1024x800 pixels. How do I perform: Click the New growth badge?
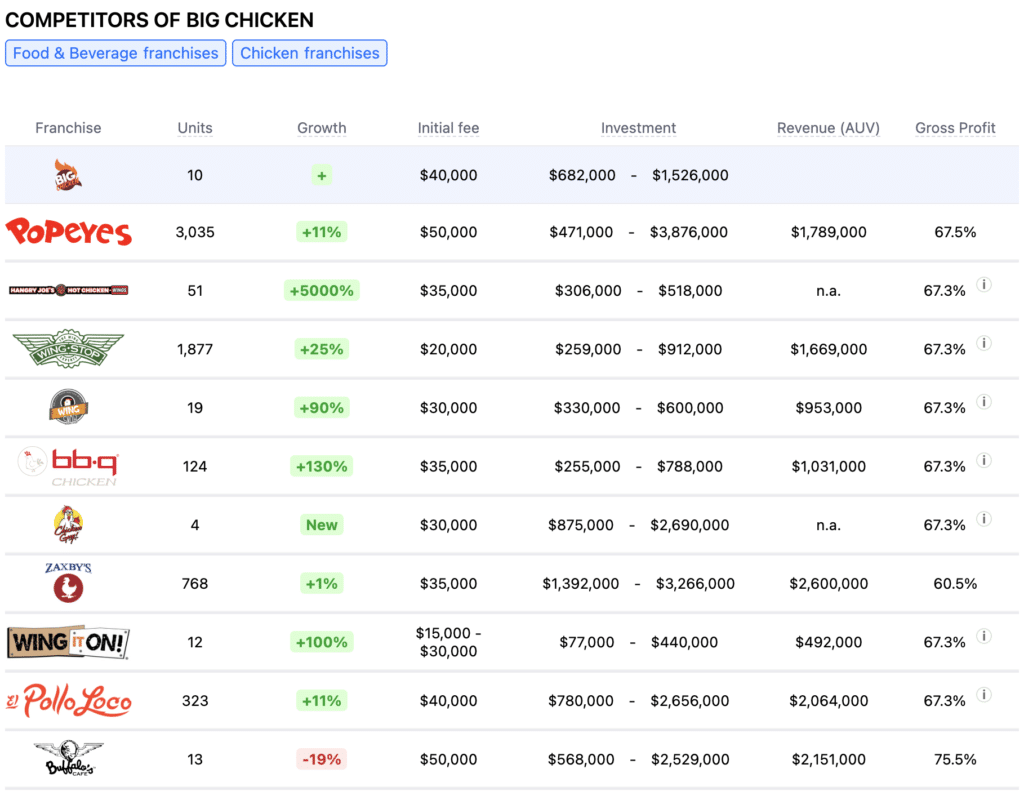[321, 525]
